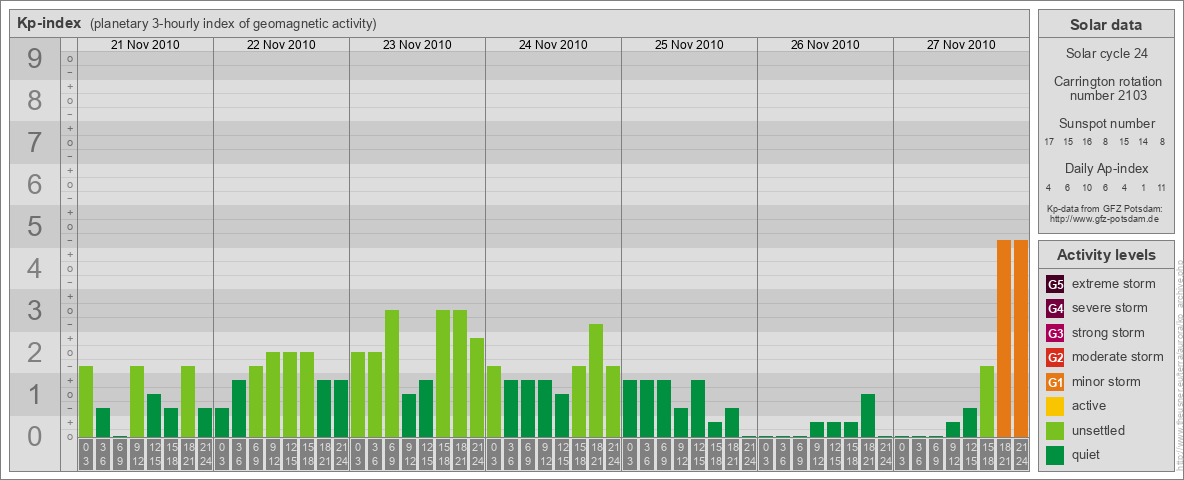Click the orange 21-24 bar on 27 Nov
This screenshot has width=1184, height=480.
1020,339
